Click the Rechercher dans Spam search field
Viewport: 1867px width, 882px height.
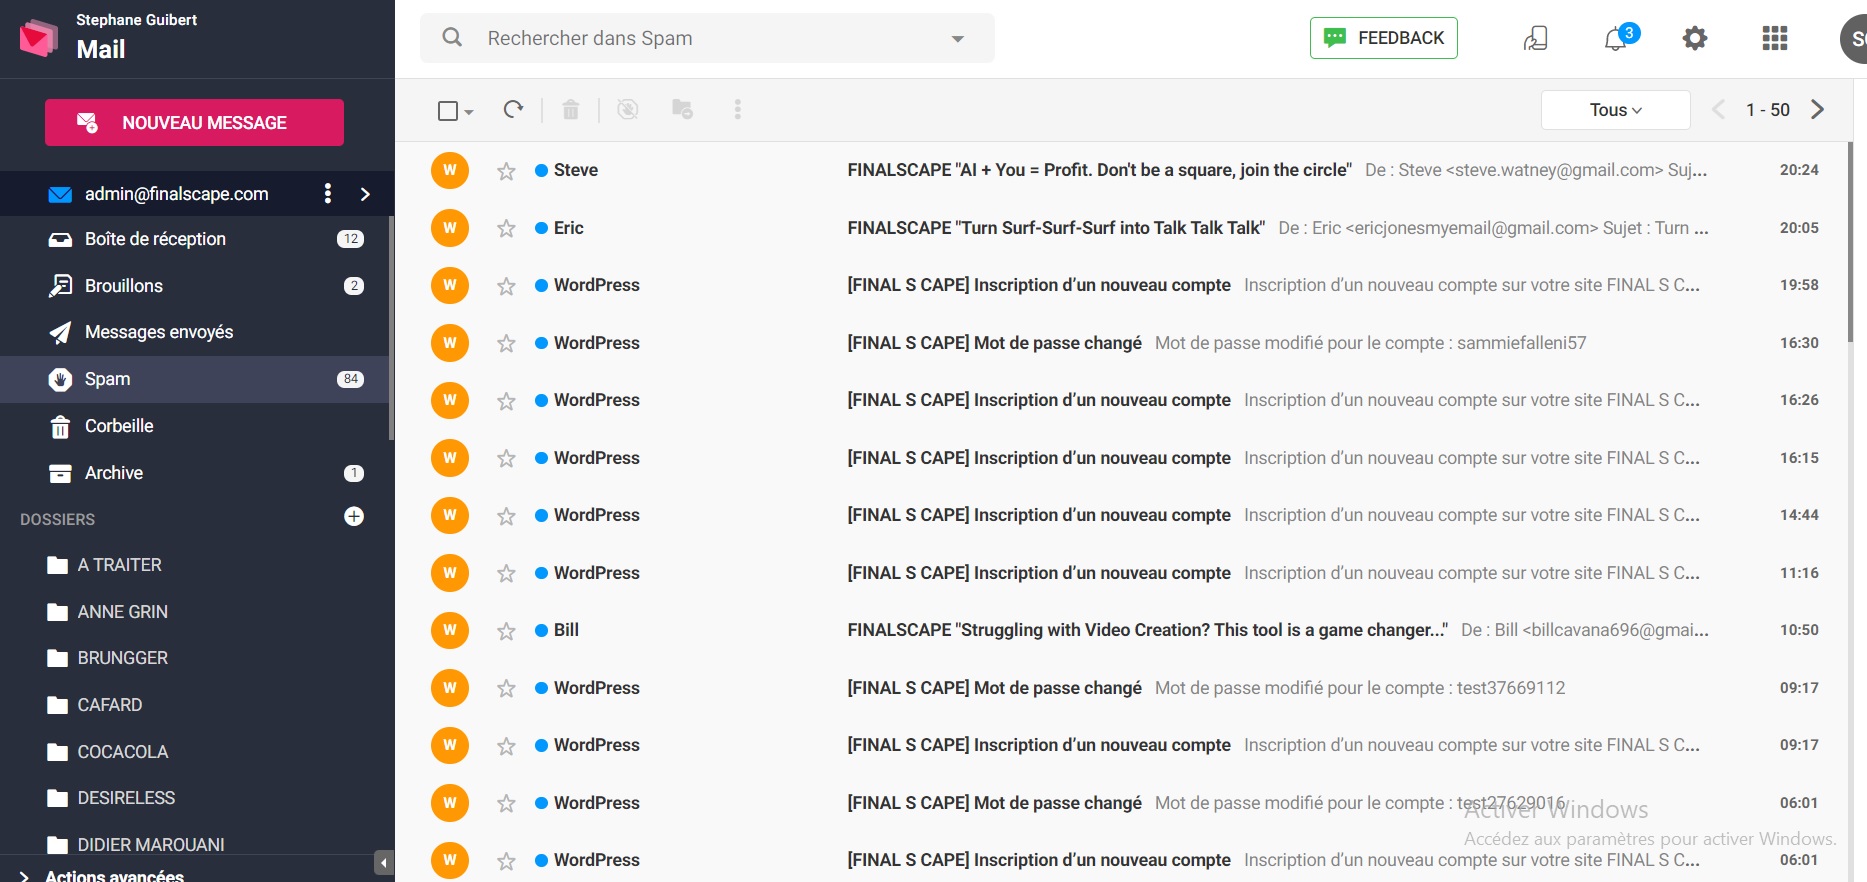[707, 38]
